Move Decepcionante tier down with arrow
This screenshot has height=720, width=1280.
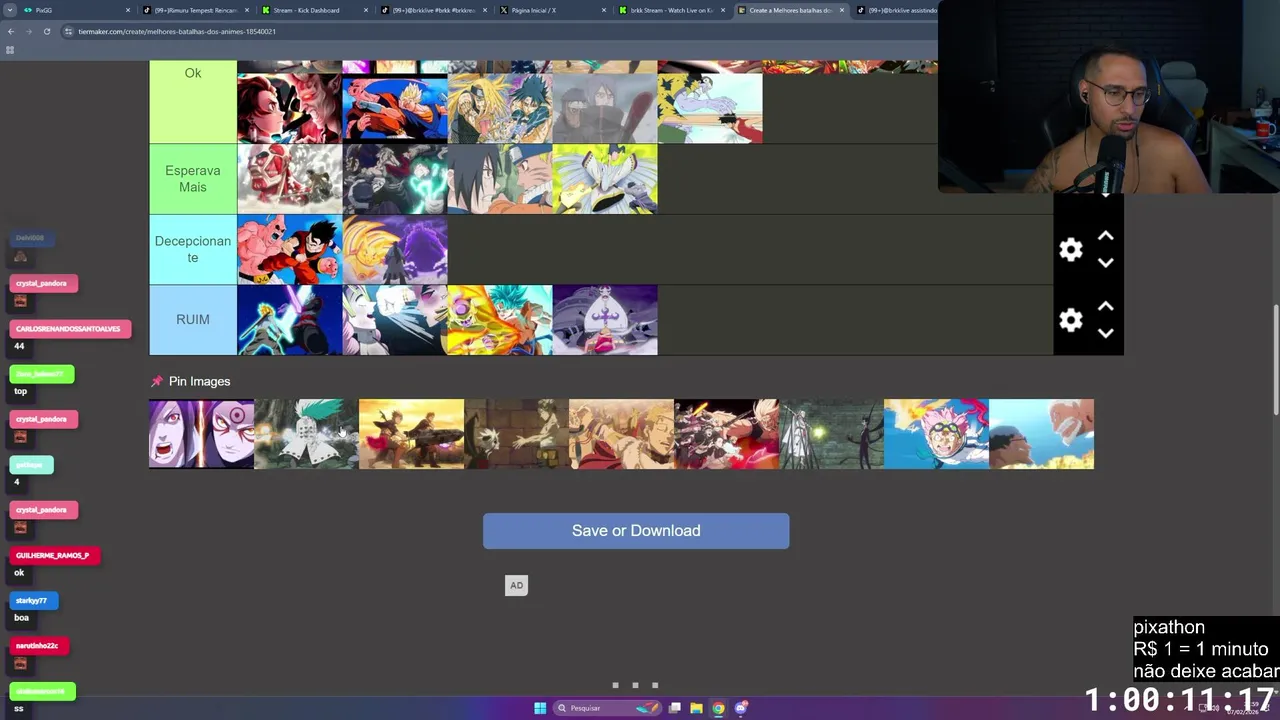(x=1105, y=263)
